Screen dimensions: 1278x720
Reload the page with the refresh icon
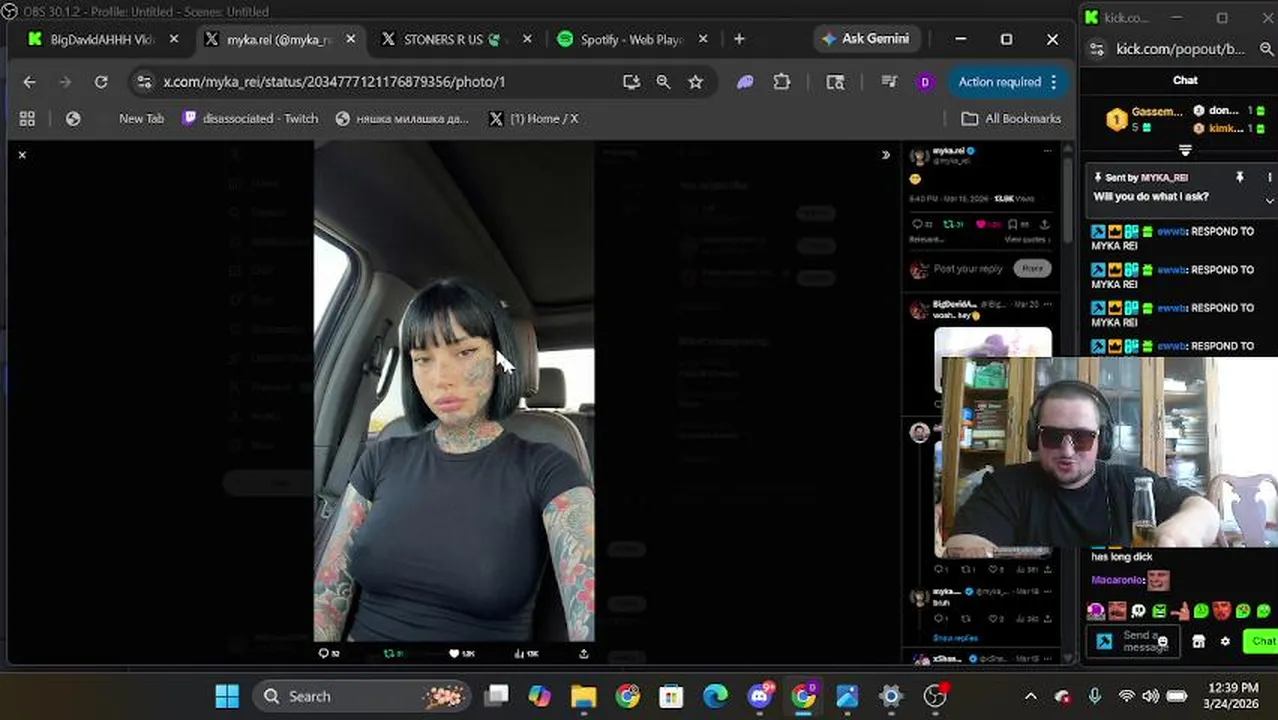[101, 82]
